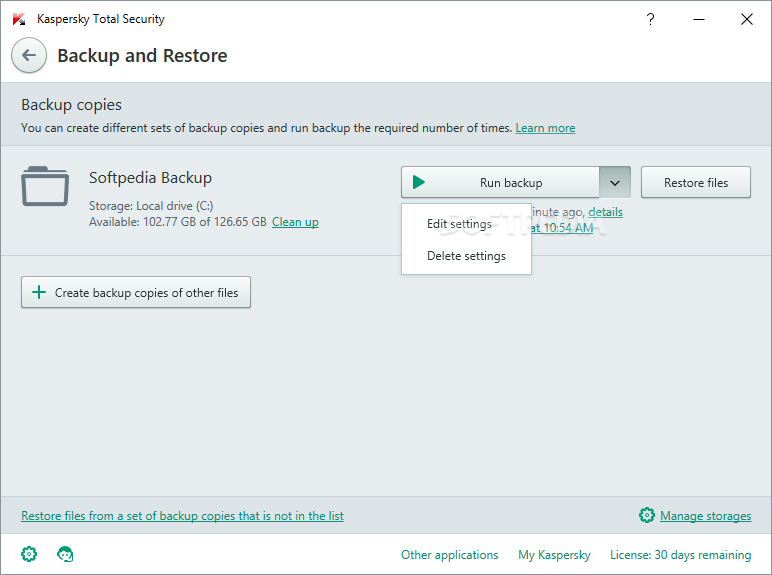Click Available: 102.77 GB of 126.65 GB text

[x=177, y=222]
